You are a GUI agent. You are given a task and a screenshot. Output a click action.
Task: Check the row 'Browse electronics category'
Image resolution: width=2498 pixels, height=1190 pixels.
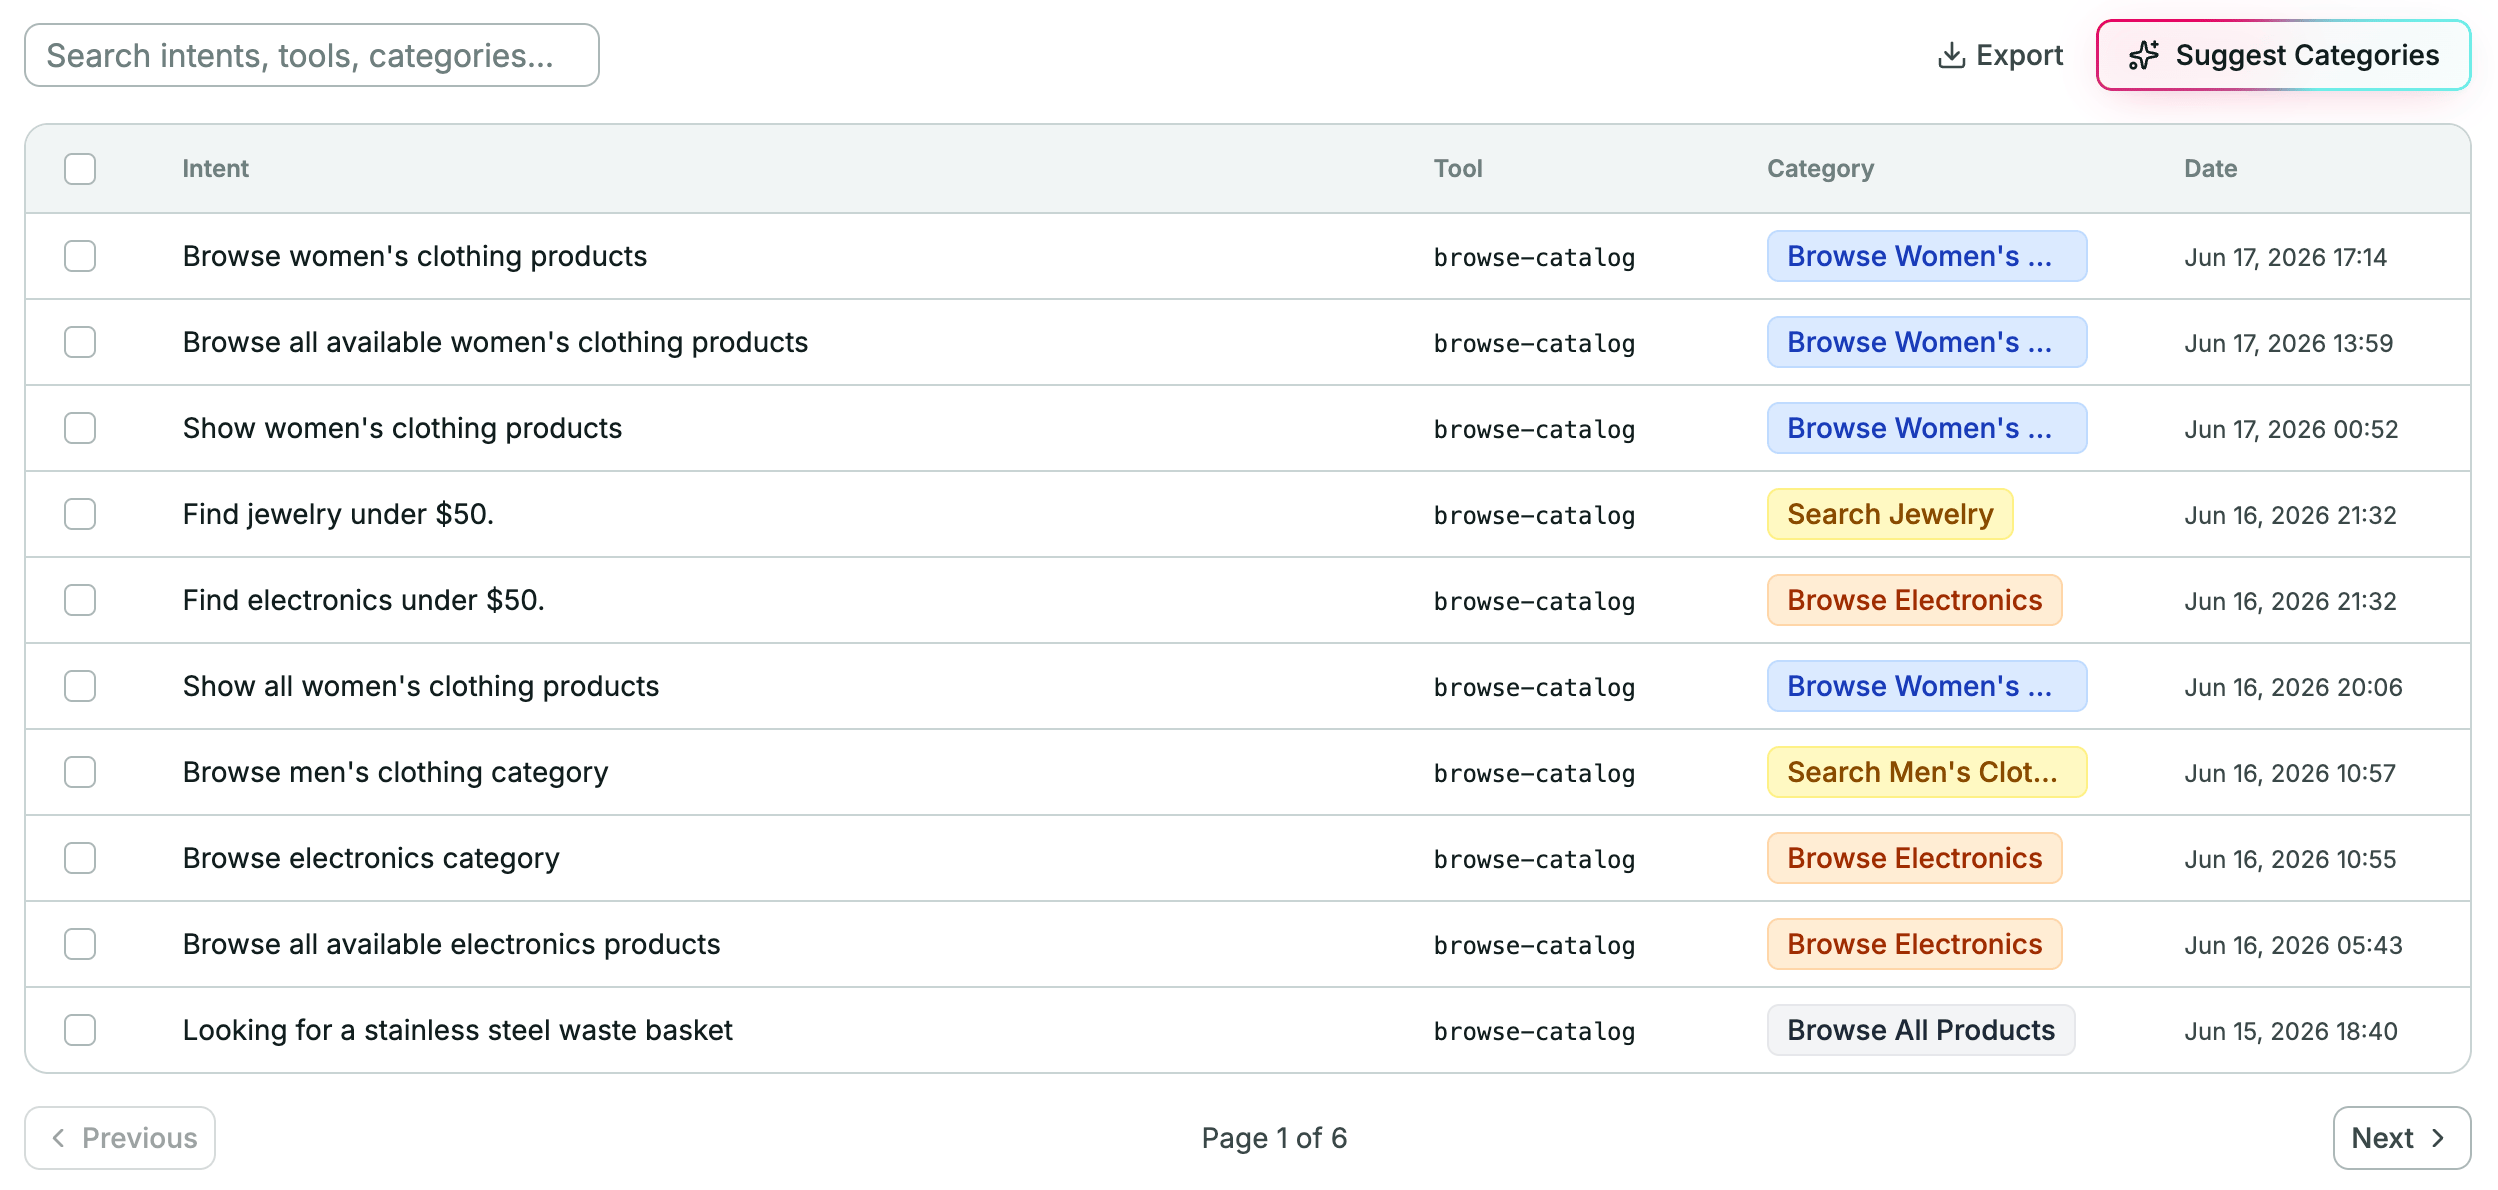[x=80, y=858]
